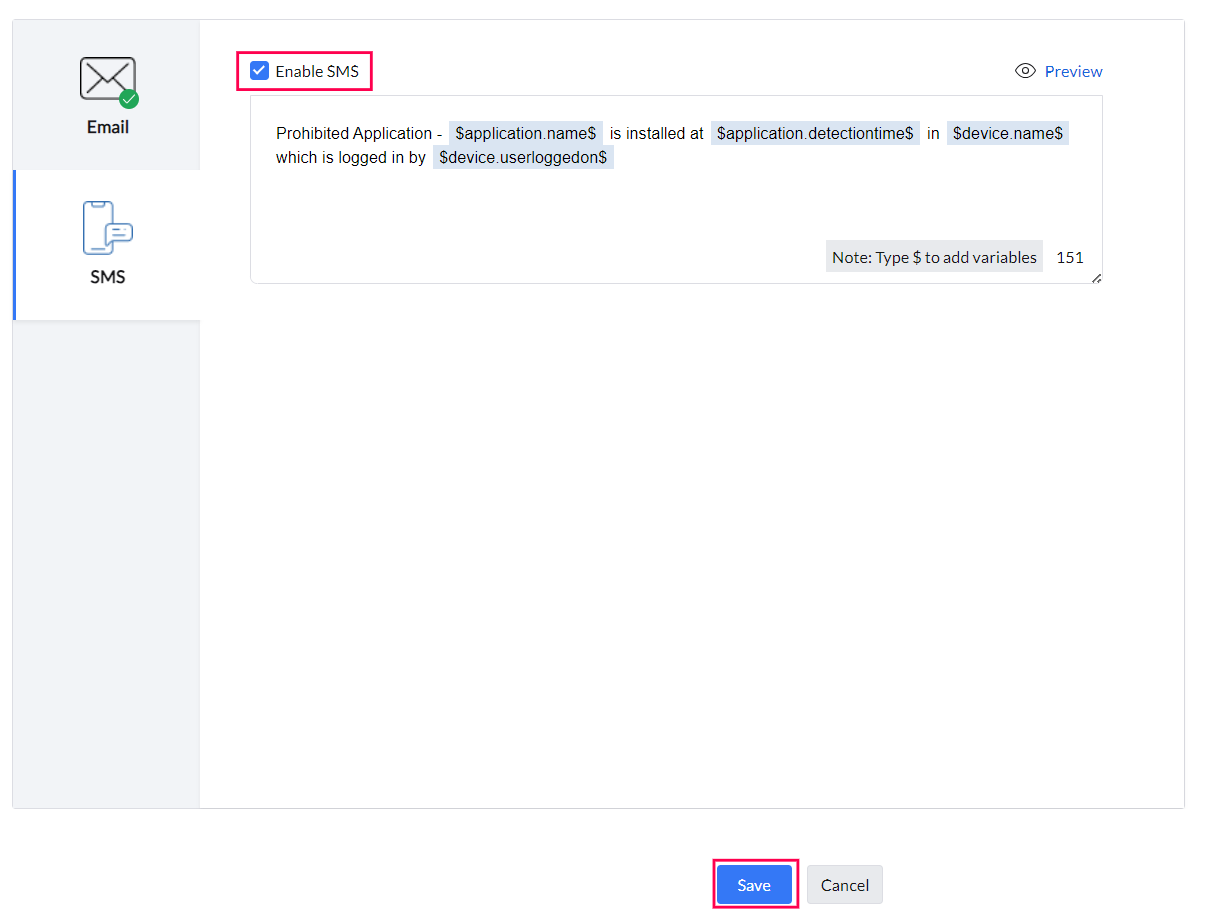
Task: Switch to the SMS tab
Action: (x=107, y=243)
